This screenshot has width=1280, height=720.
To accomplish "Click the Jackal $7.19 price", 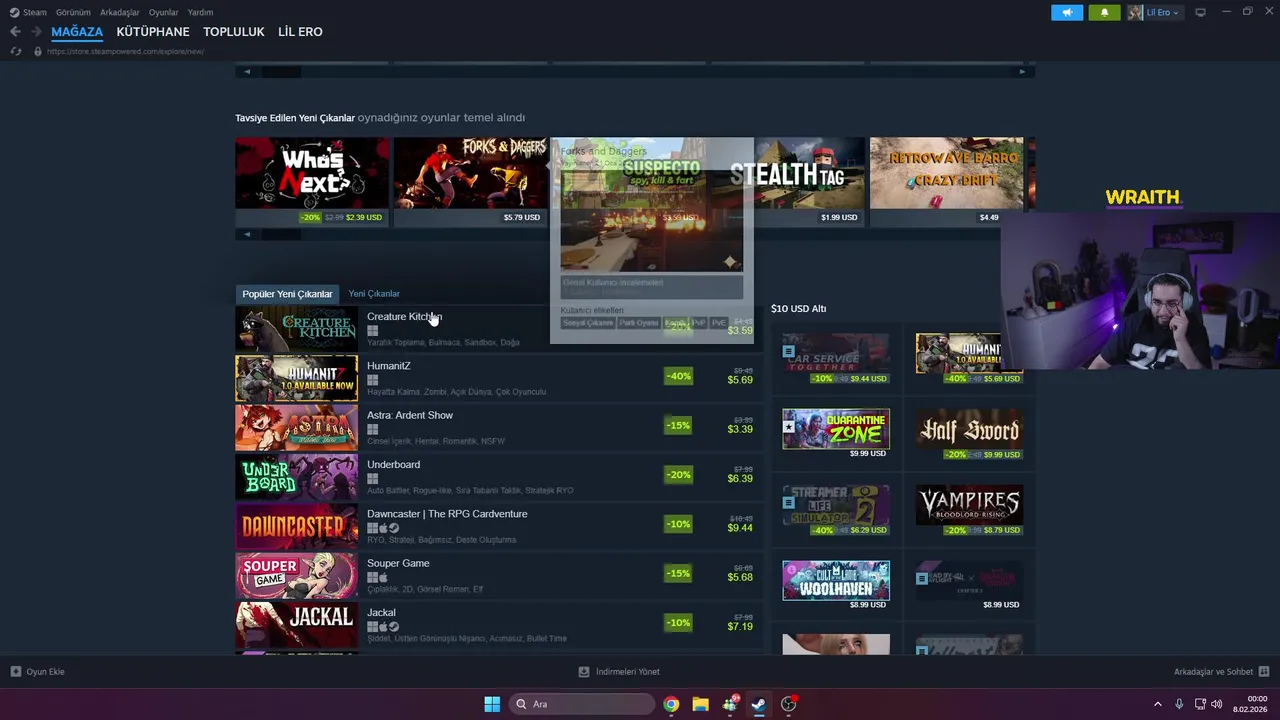I will tap(740, 627).
